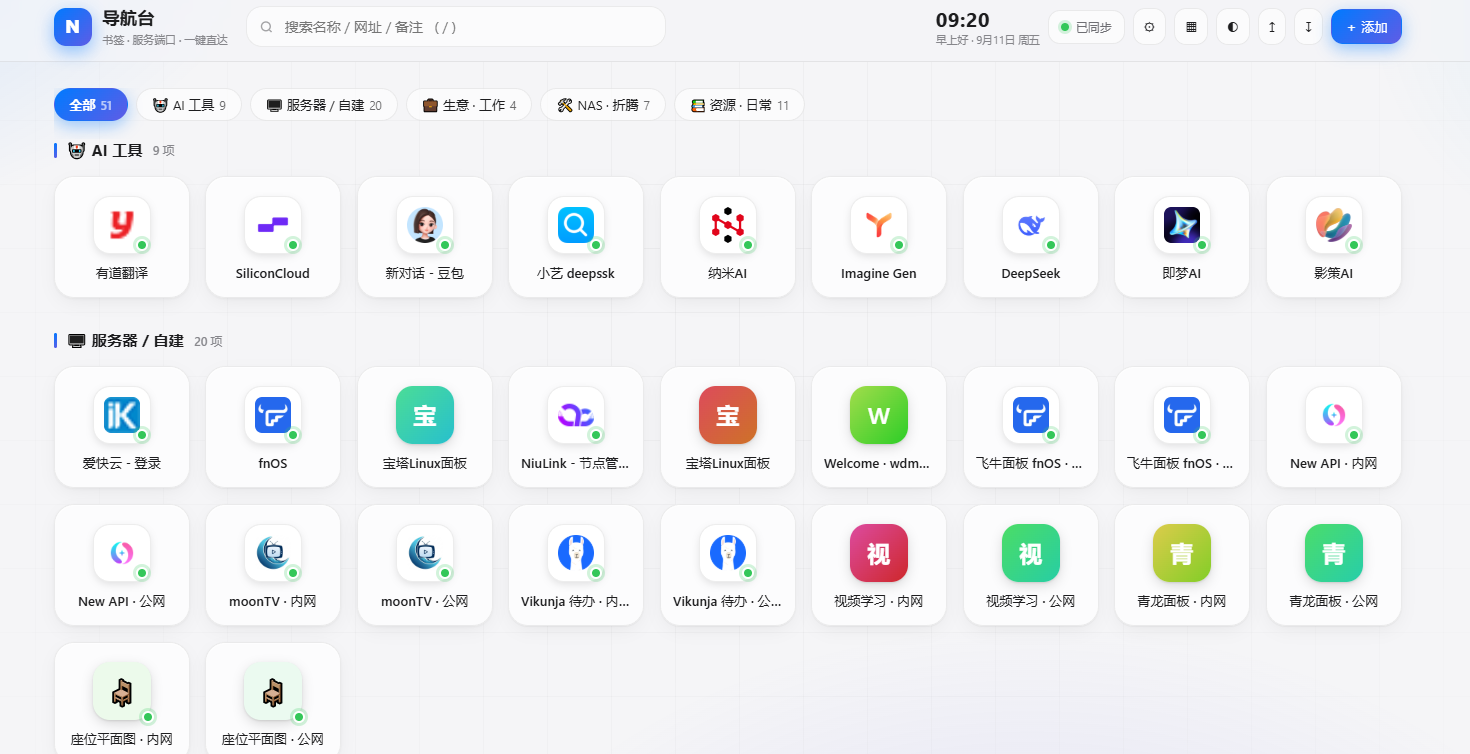Open the 有道翻译 shortcut

(x=122, y=237)
